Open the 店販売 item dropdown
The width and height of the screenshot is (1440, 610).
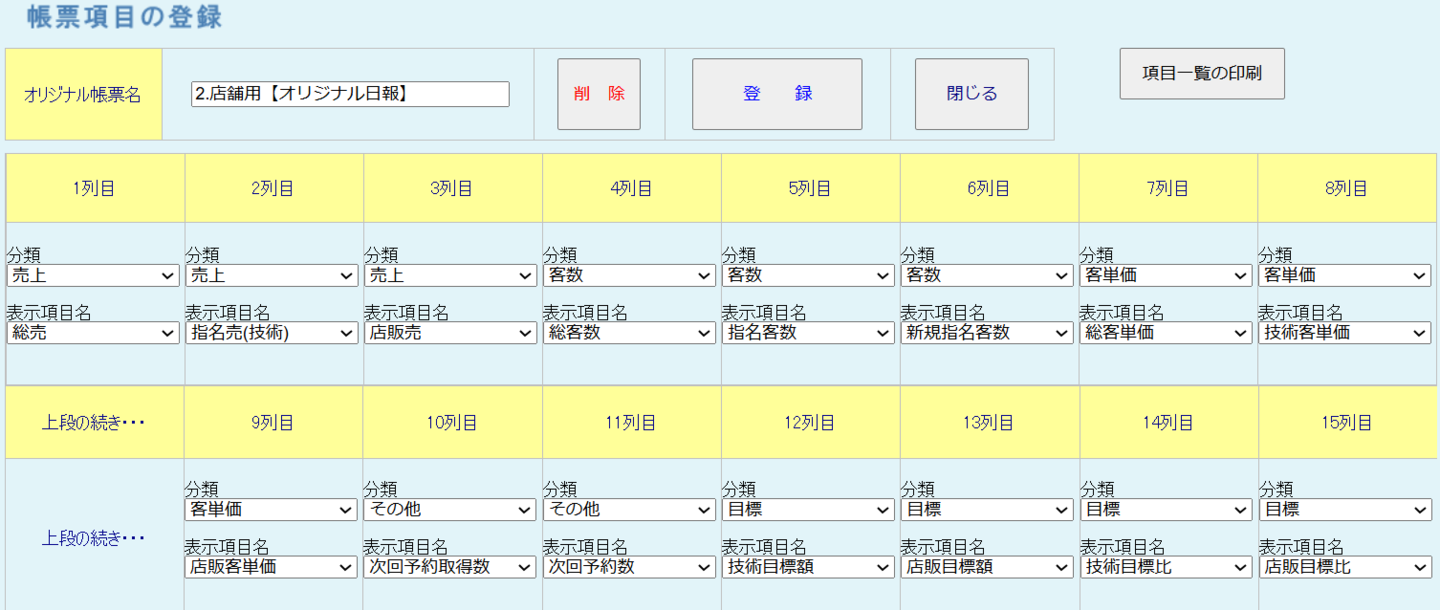pos(450,333)
